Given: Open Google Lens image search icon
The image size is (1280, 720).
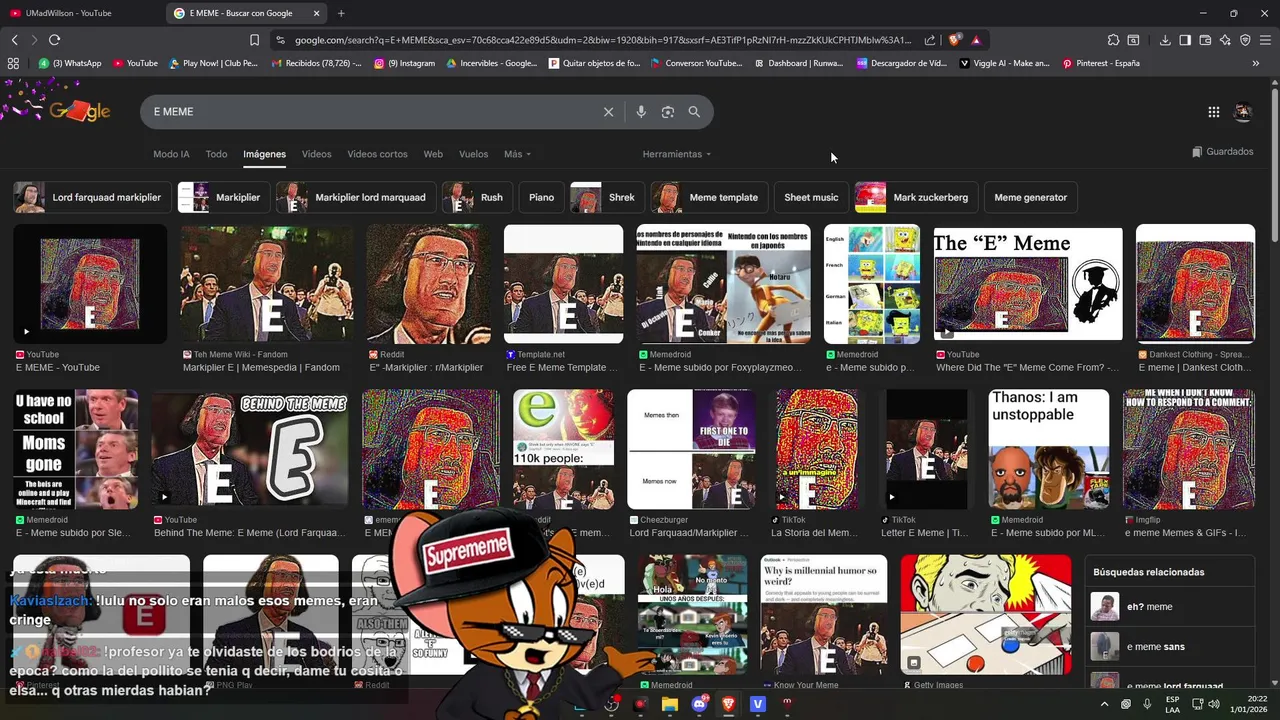Looking at the screenshot, I should pyautogui.click(x=668, y=112).
